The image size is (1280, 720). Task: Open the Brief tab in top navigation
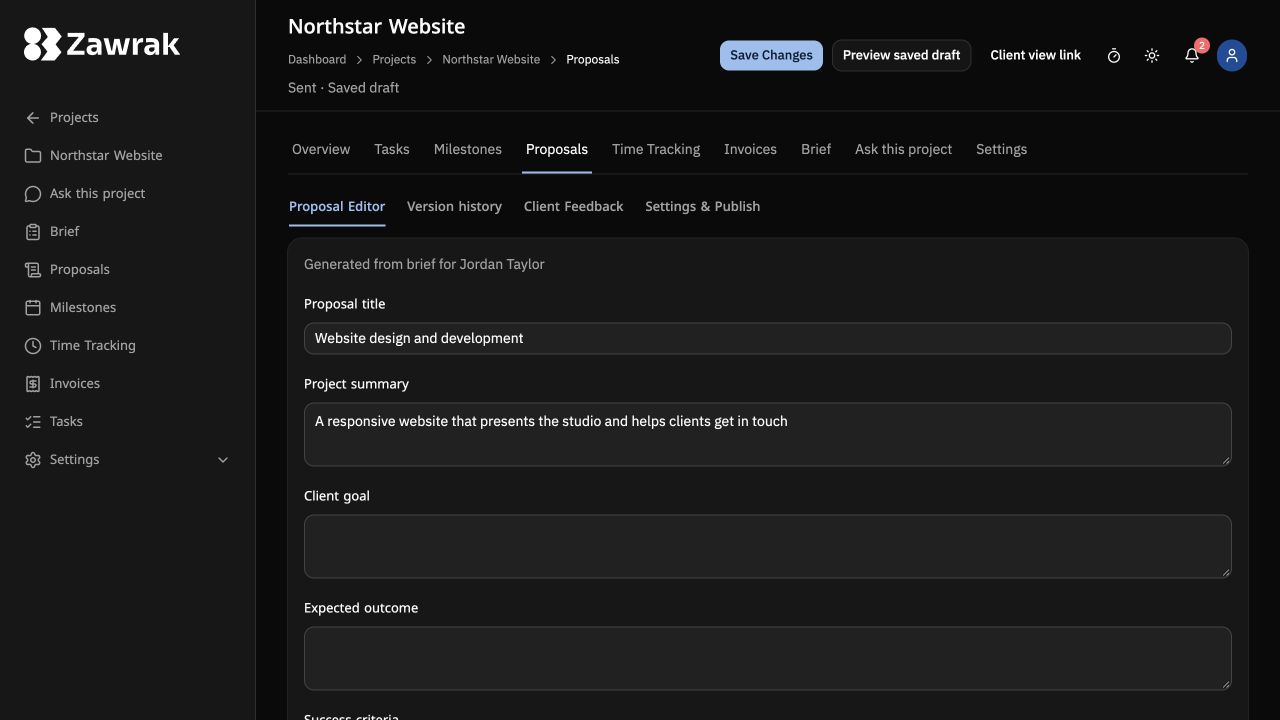click(816, 149)
